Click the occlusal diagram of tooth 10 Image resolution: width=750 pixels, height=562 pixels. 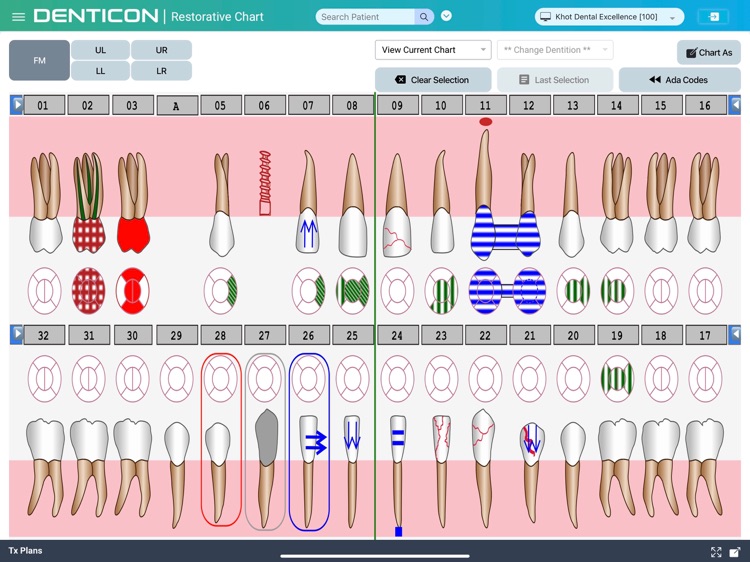(x=441, y=291)
